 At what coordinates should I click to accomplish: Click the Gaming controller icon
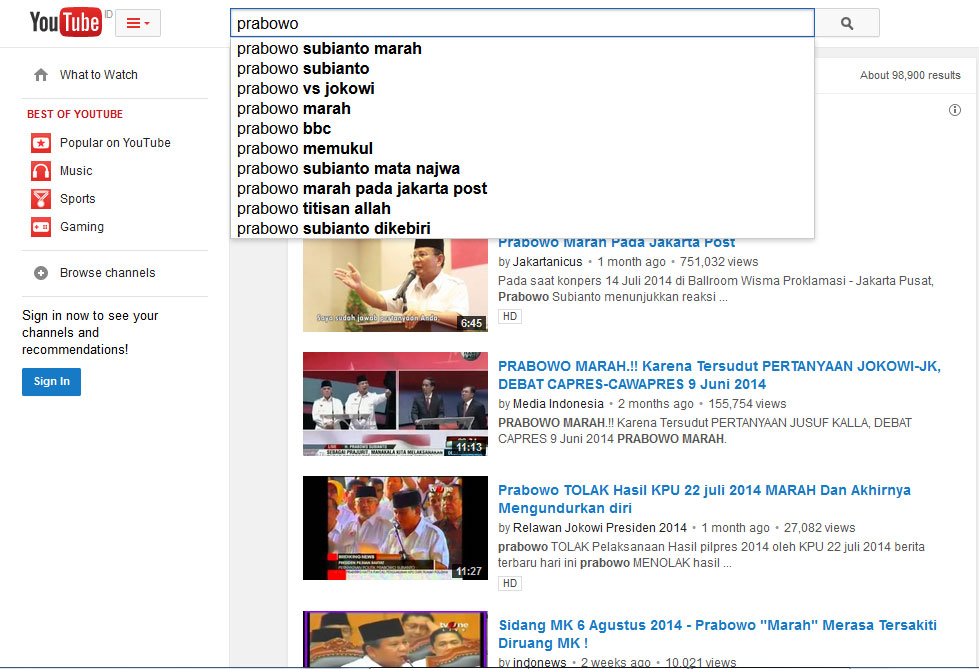pyautogui.click(x=41, y=227)
